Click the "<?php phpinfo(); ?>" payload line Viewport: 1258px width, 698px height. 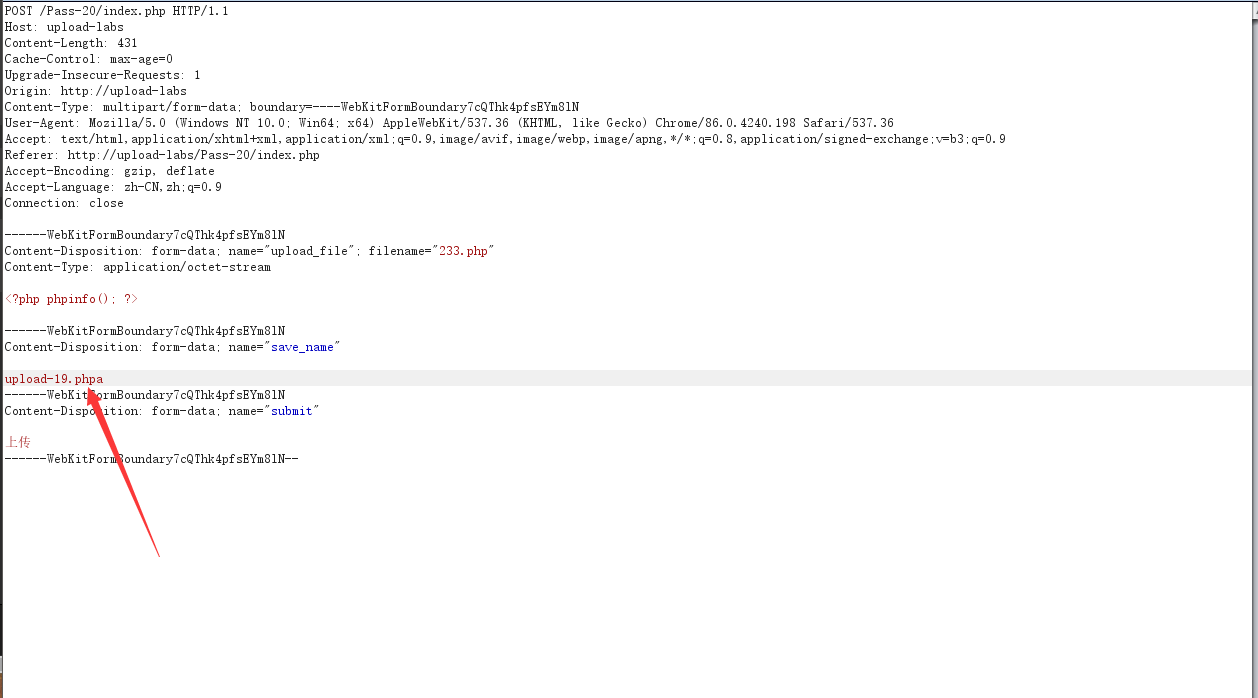(x=71, y=299)
